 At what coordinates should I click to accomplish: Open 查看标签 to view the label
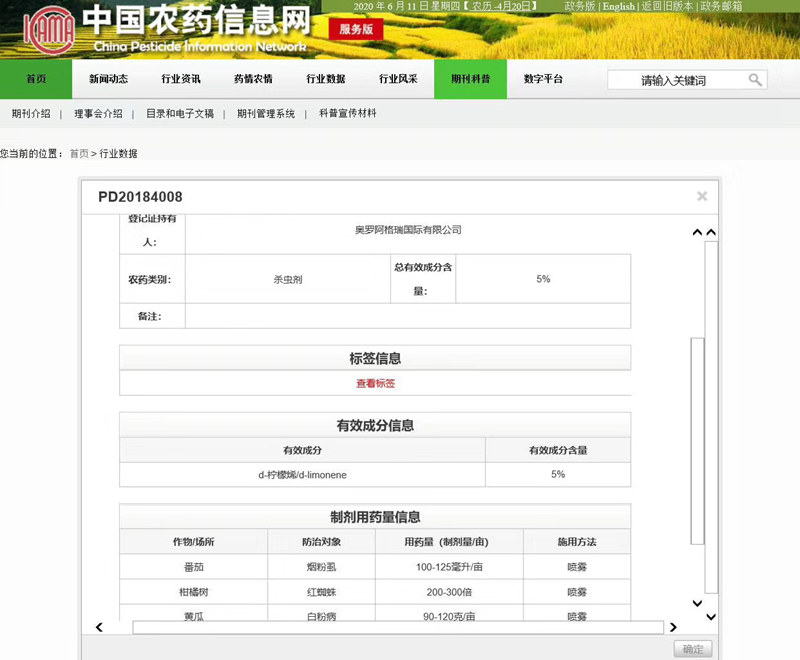pyautogui.click(x=374, y=383)
